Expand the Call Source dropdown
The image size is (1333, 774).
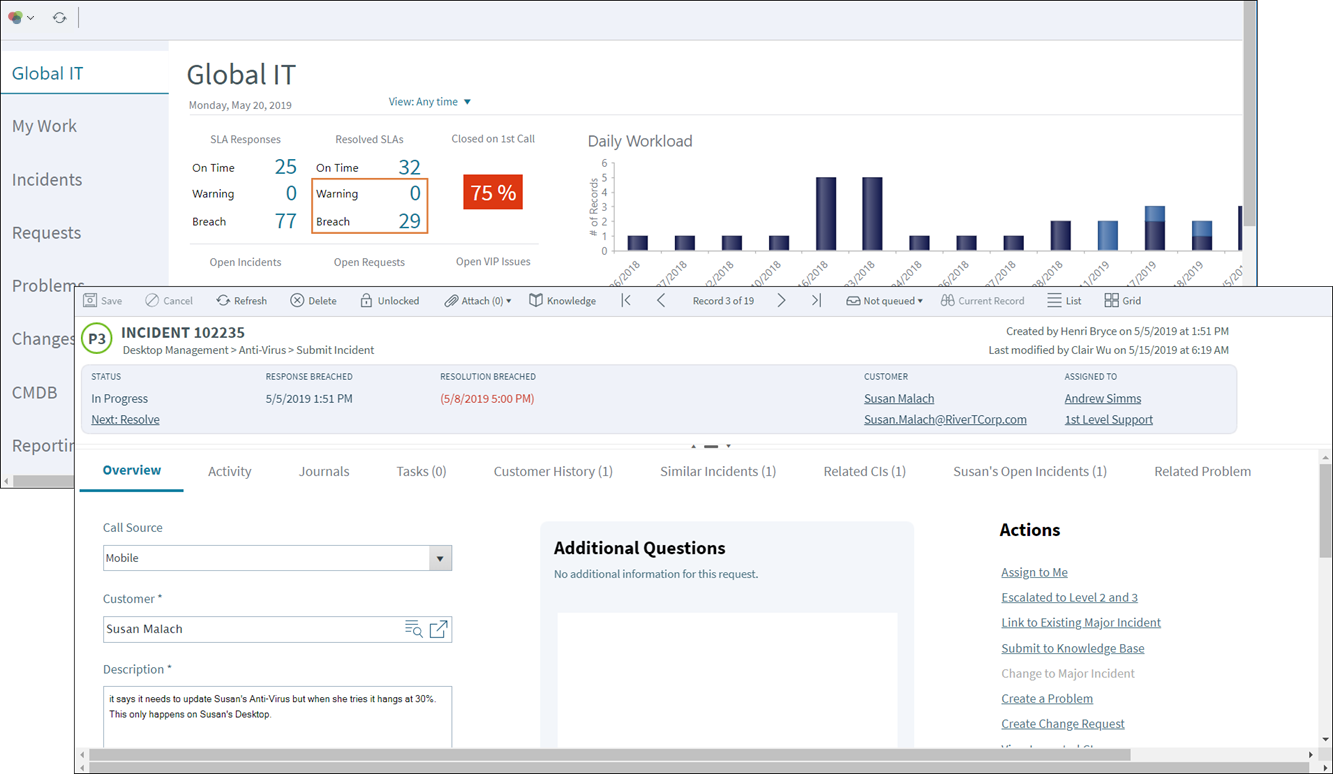coord(440,558)
